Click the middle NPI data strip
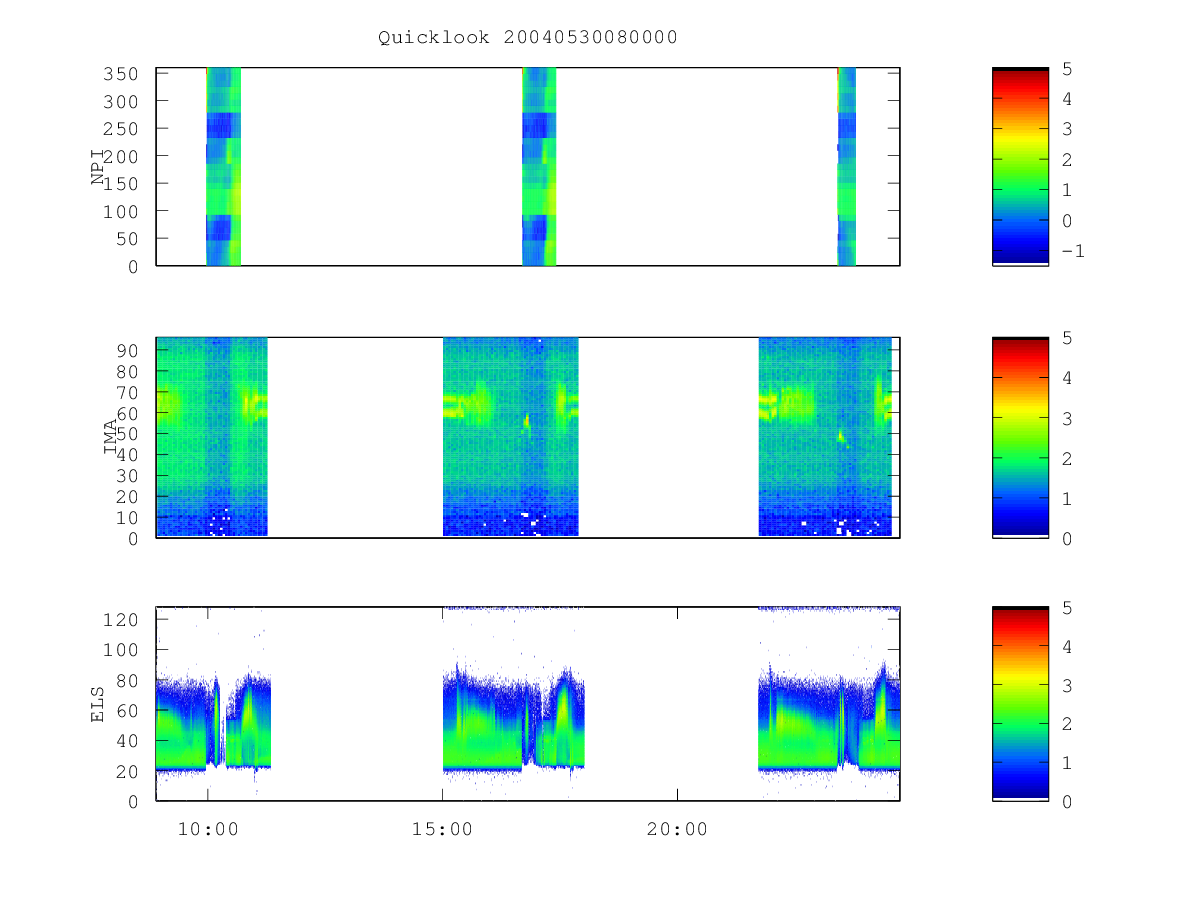This screenshot has height=900, width=1200. (x=539, y=166)
